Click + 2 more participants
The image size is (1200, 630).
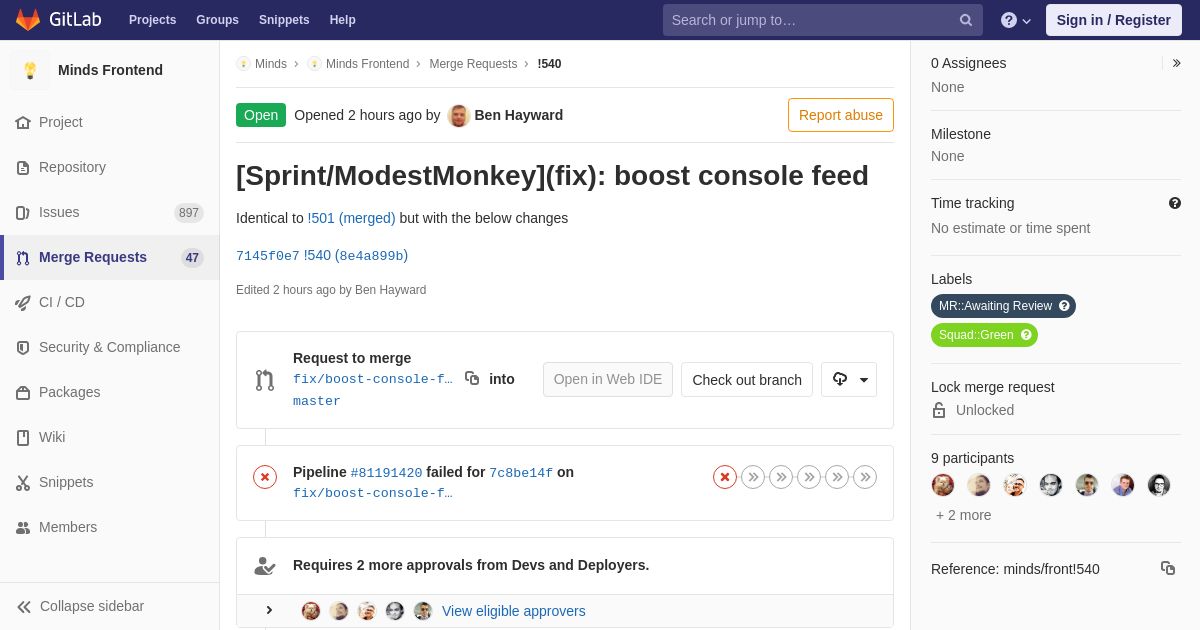coord(964,515)
